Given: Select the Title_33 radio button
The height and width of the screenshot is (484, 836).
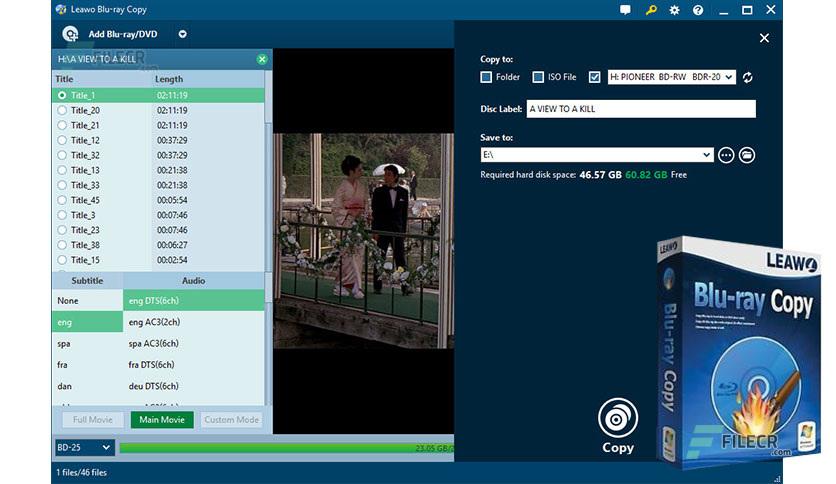Looking at the screenshot, I should pyautogui.click(x=62, y=185).
